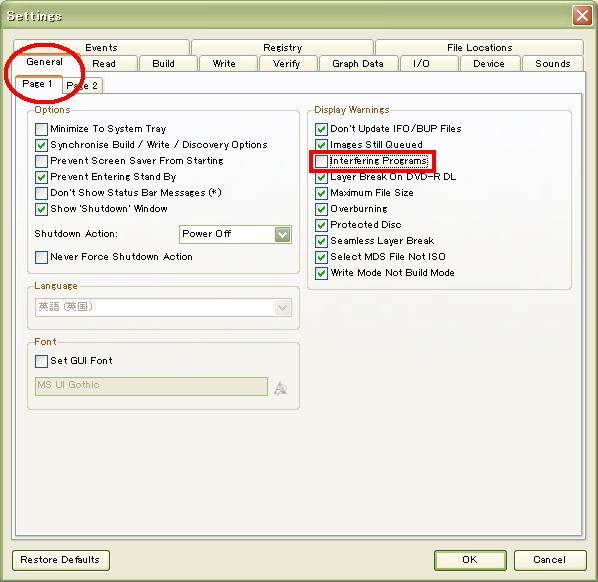Click the Restore Defaults button
Image resolution: width=598 pixels, height=582 pixels.
(x=61, y=560)
